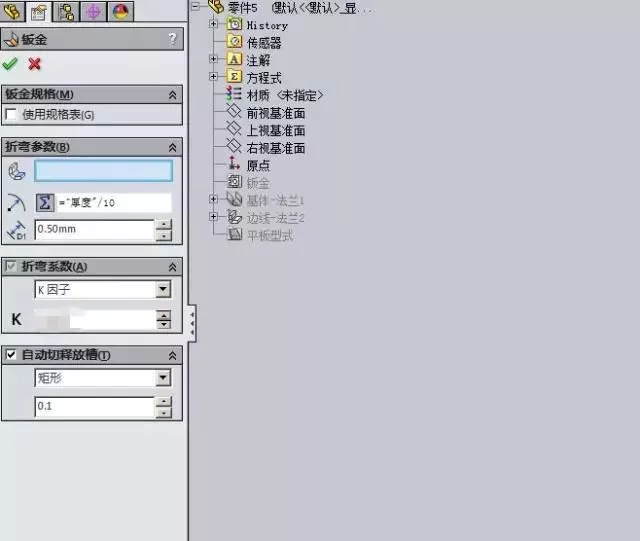This screenshot has height=541, width=640.
Task: Click the blue selection box under 折弯参数
Action: (103, 170)
